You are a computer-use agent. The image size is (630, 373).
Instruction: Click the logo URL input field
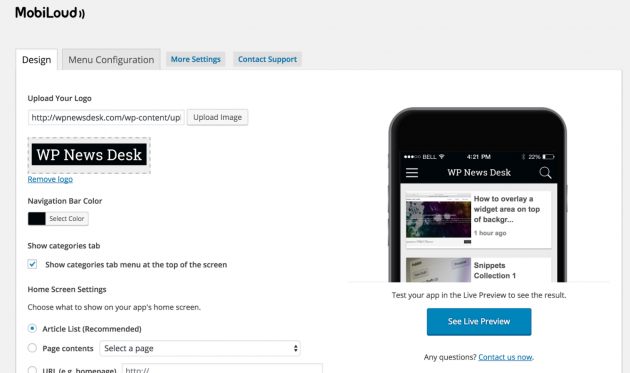click(x=106, y=117)
